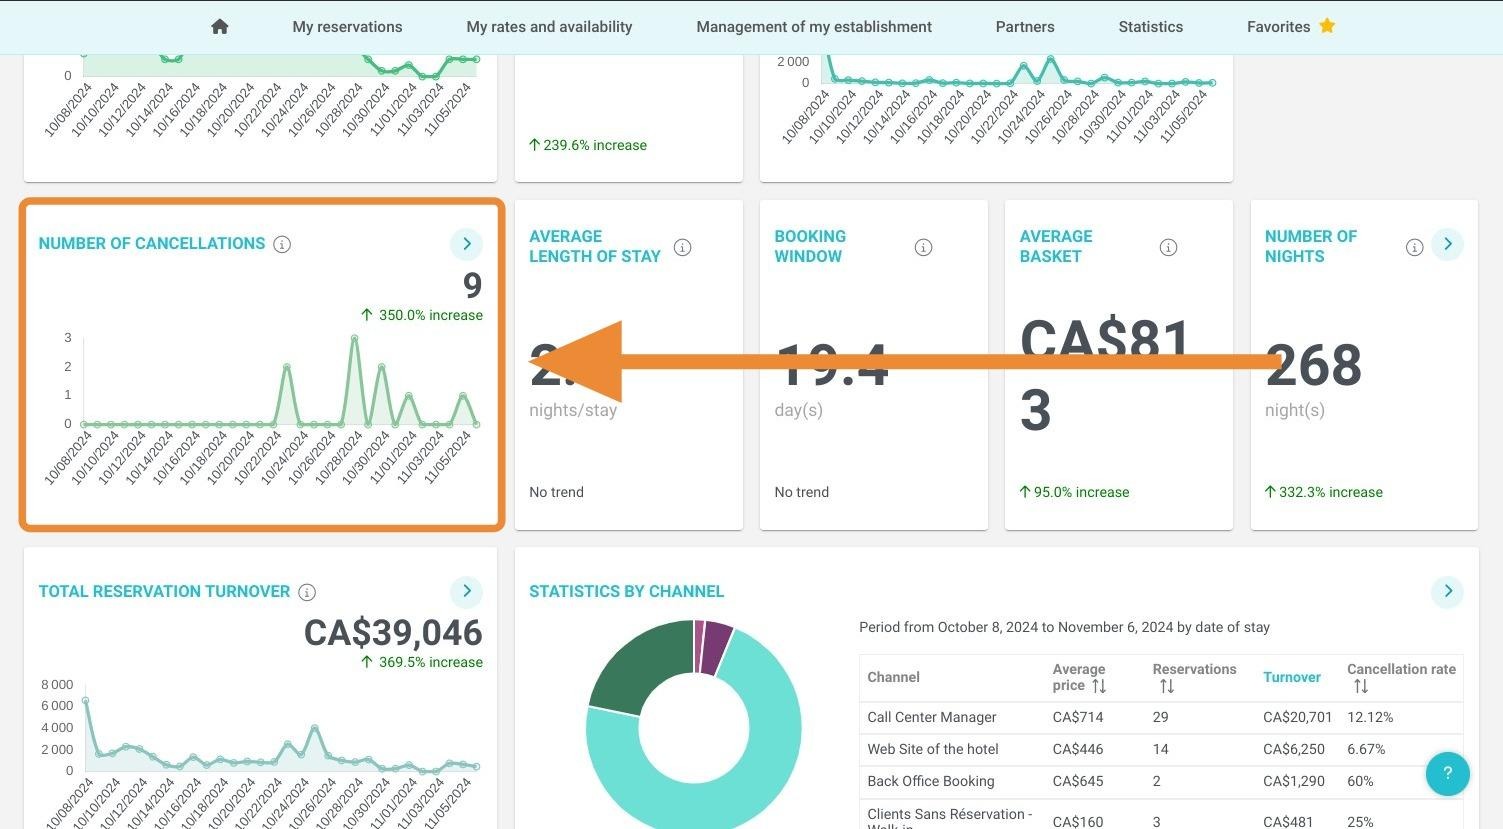This screenshot has height=829, width=1503.
Task: Go to the home icon
Action: (220, 27)
